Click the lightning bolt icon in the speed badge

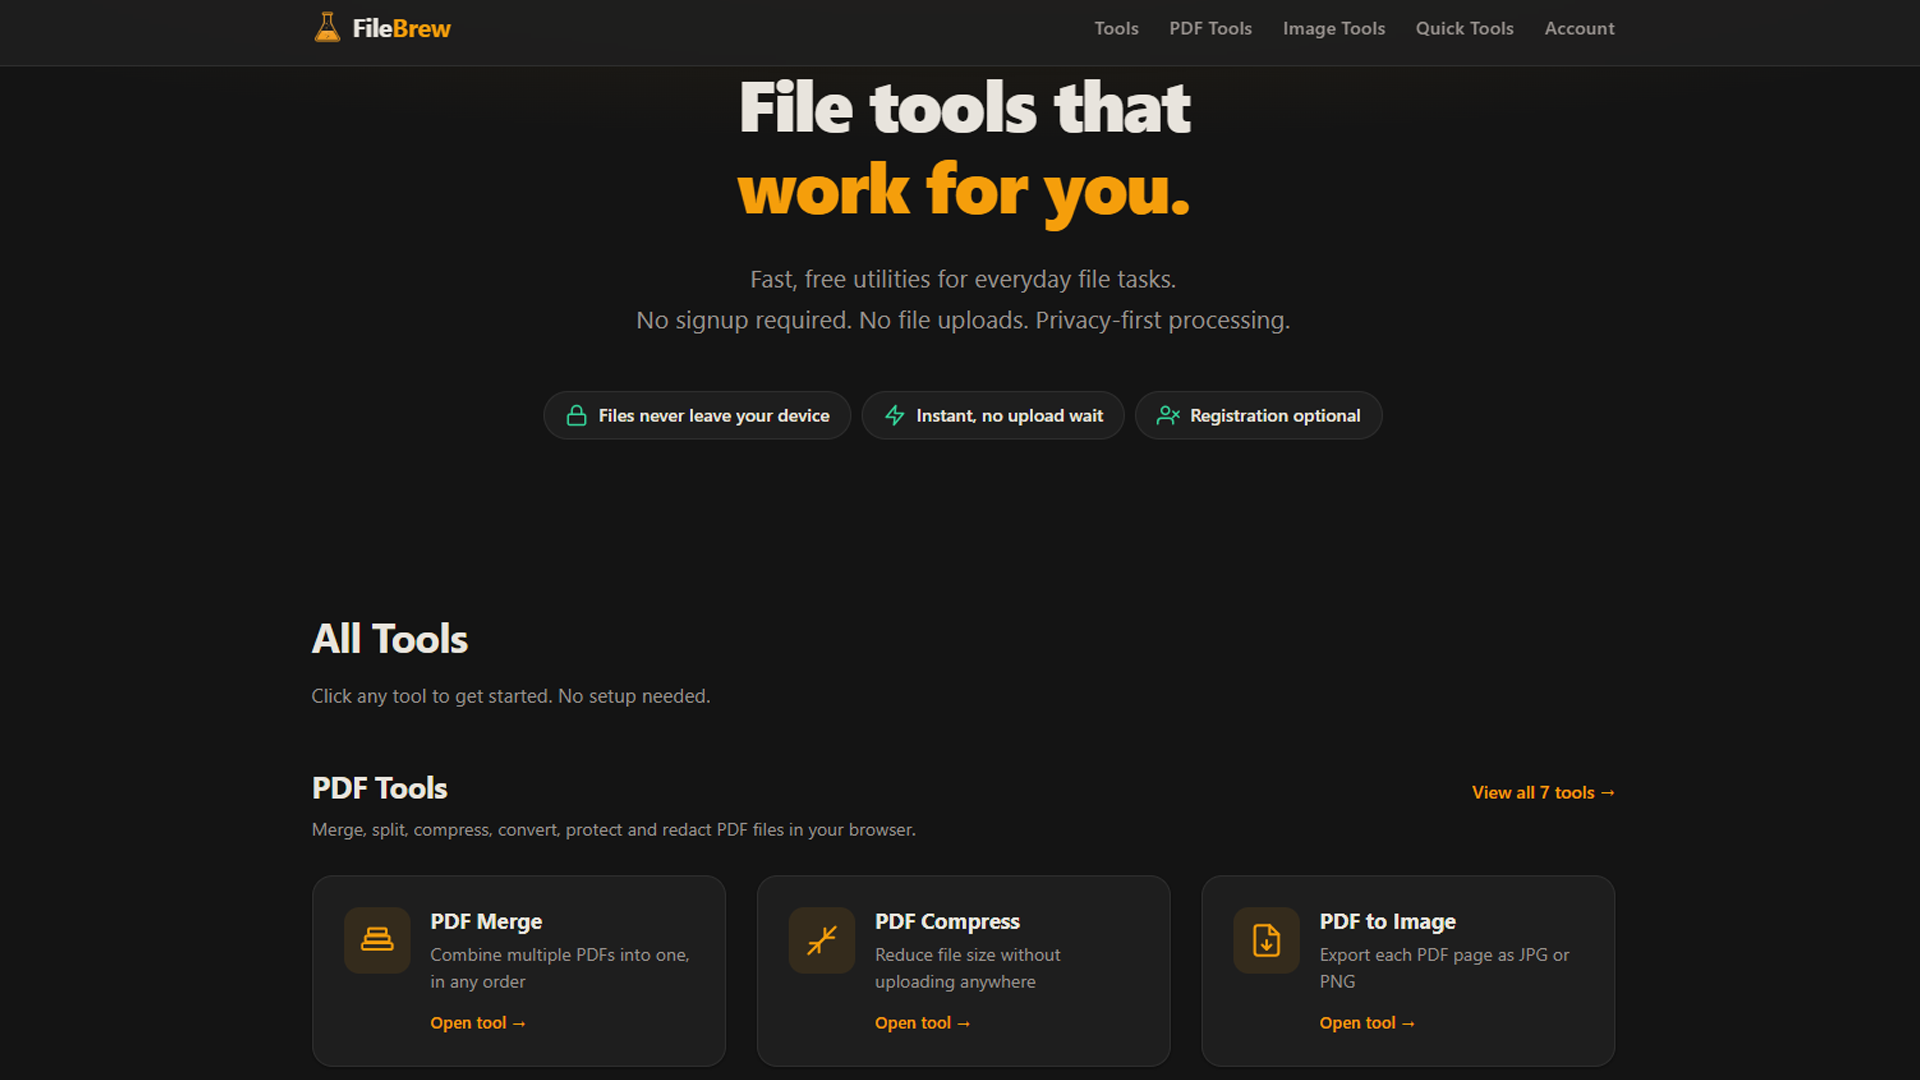(x=893, y=415)
